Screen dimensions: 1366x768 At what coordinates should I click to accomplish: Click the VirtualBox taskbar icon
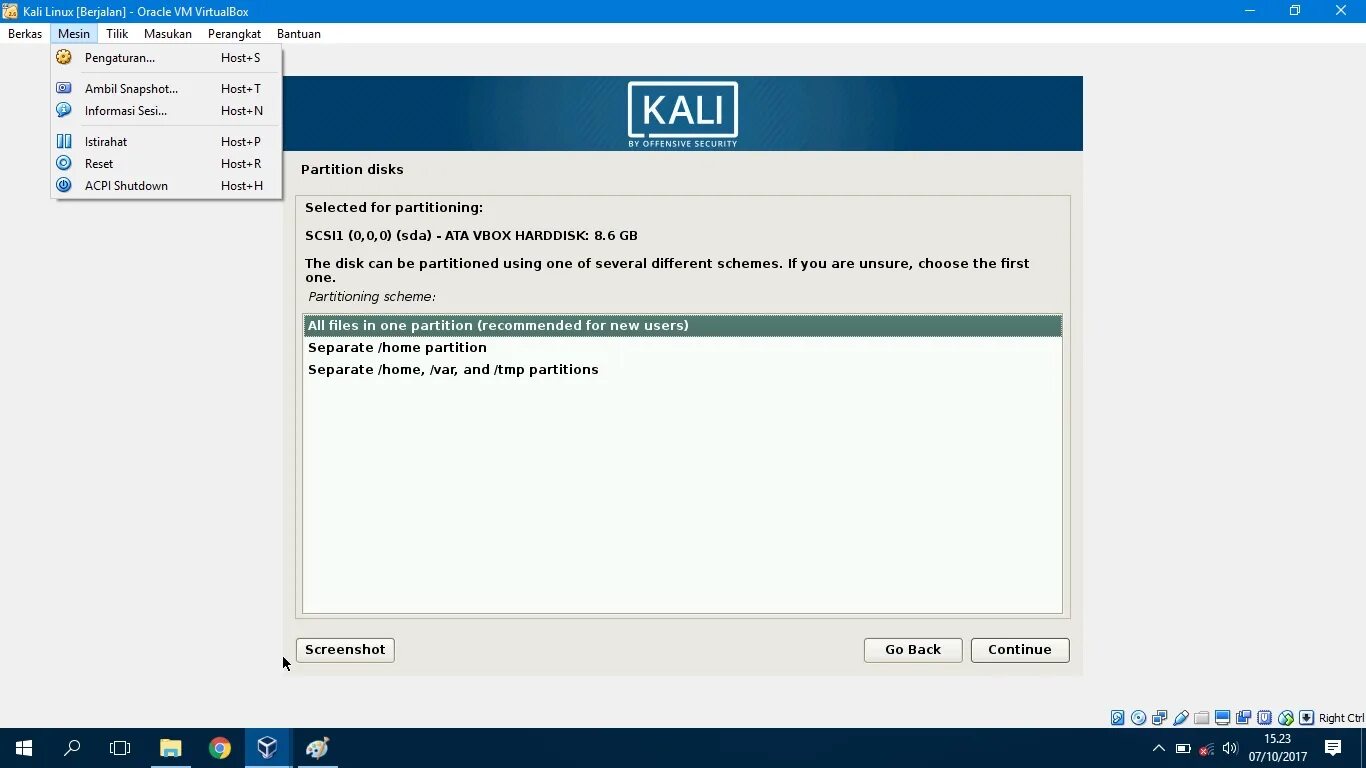[x=267, y=748]
